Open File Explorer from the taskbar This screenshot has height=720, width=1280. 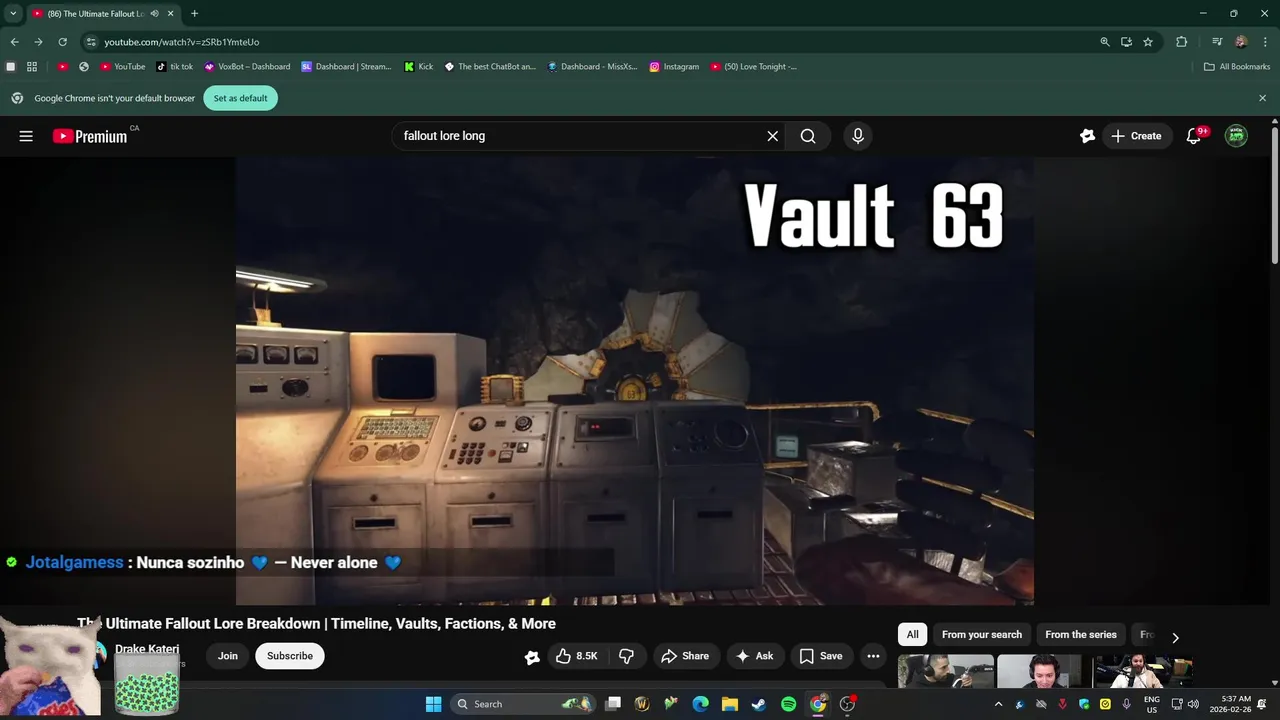[x=730, y=704]
